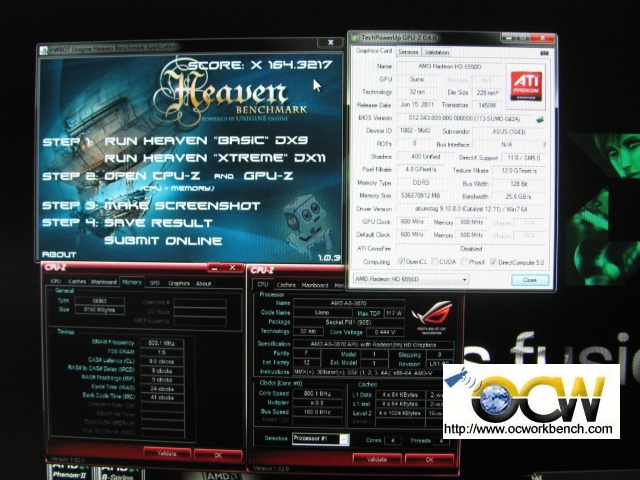Click Validate in the processor CPU-Z window

click(376, 459)
